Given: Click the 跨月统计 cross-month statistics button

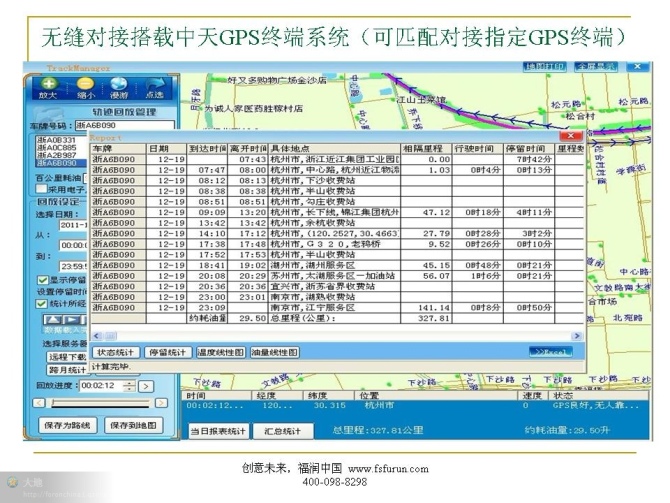Looking at the screenshot, I should pyautogui.click(x=67, y=370).
